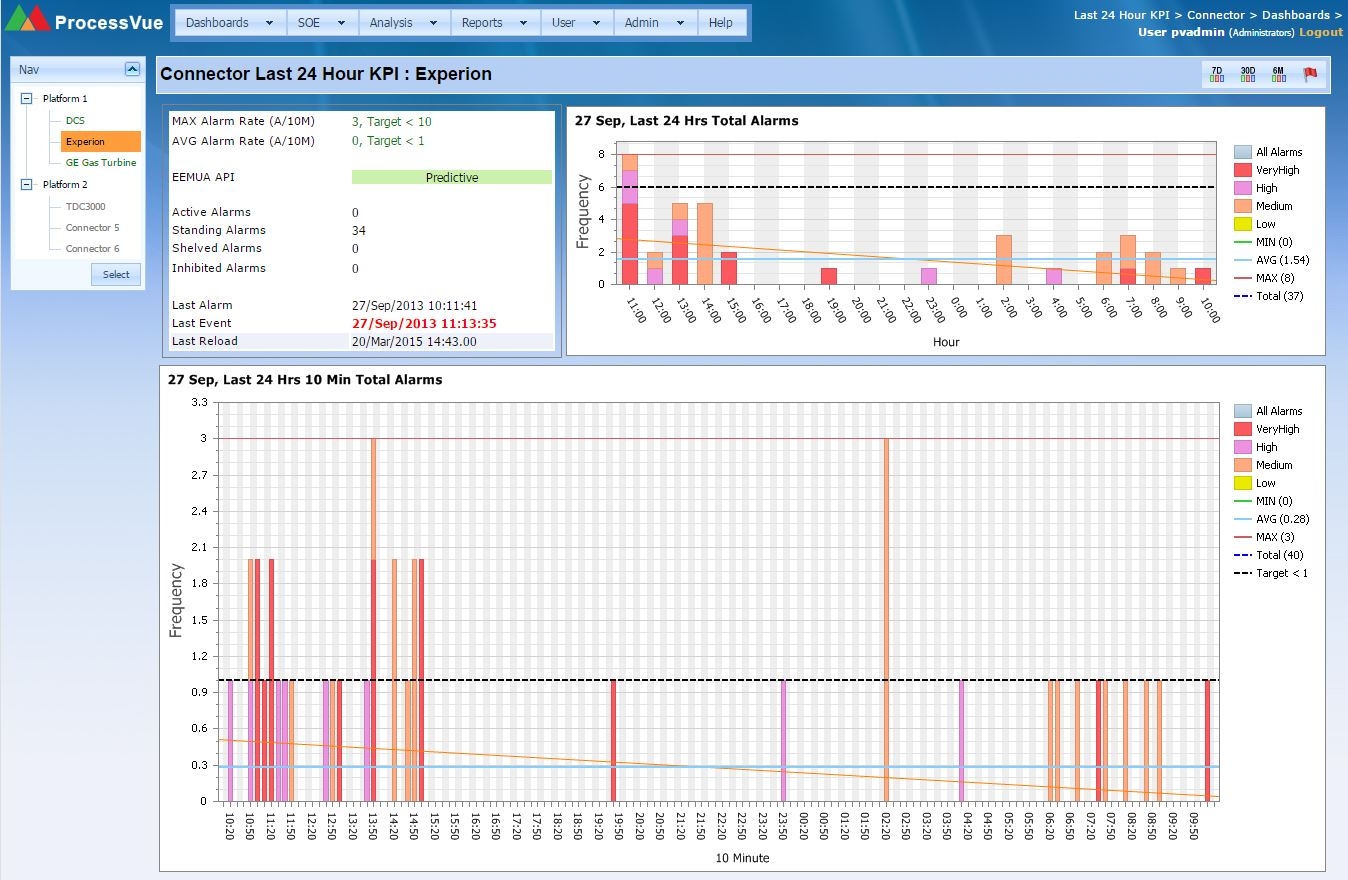Select Connector 5 in the tree
Viewport: 1348px width, 880px height.
click(x=92, y=228)
